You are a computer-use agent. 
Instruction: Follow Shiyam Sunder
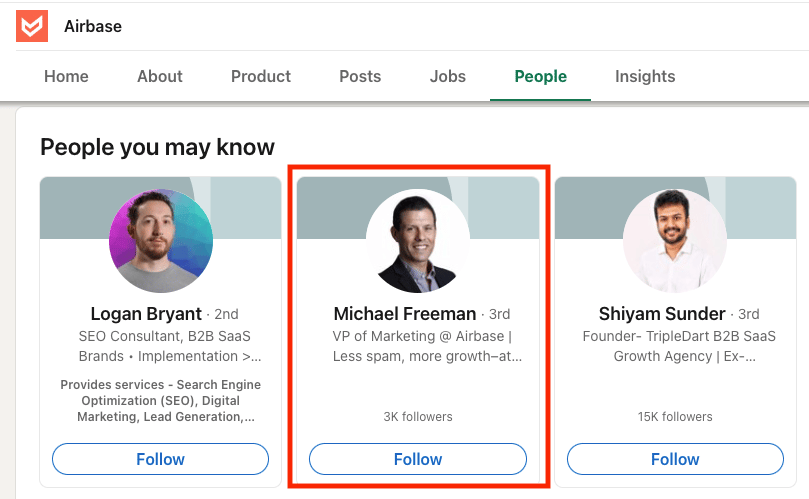675,459
